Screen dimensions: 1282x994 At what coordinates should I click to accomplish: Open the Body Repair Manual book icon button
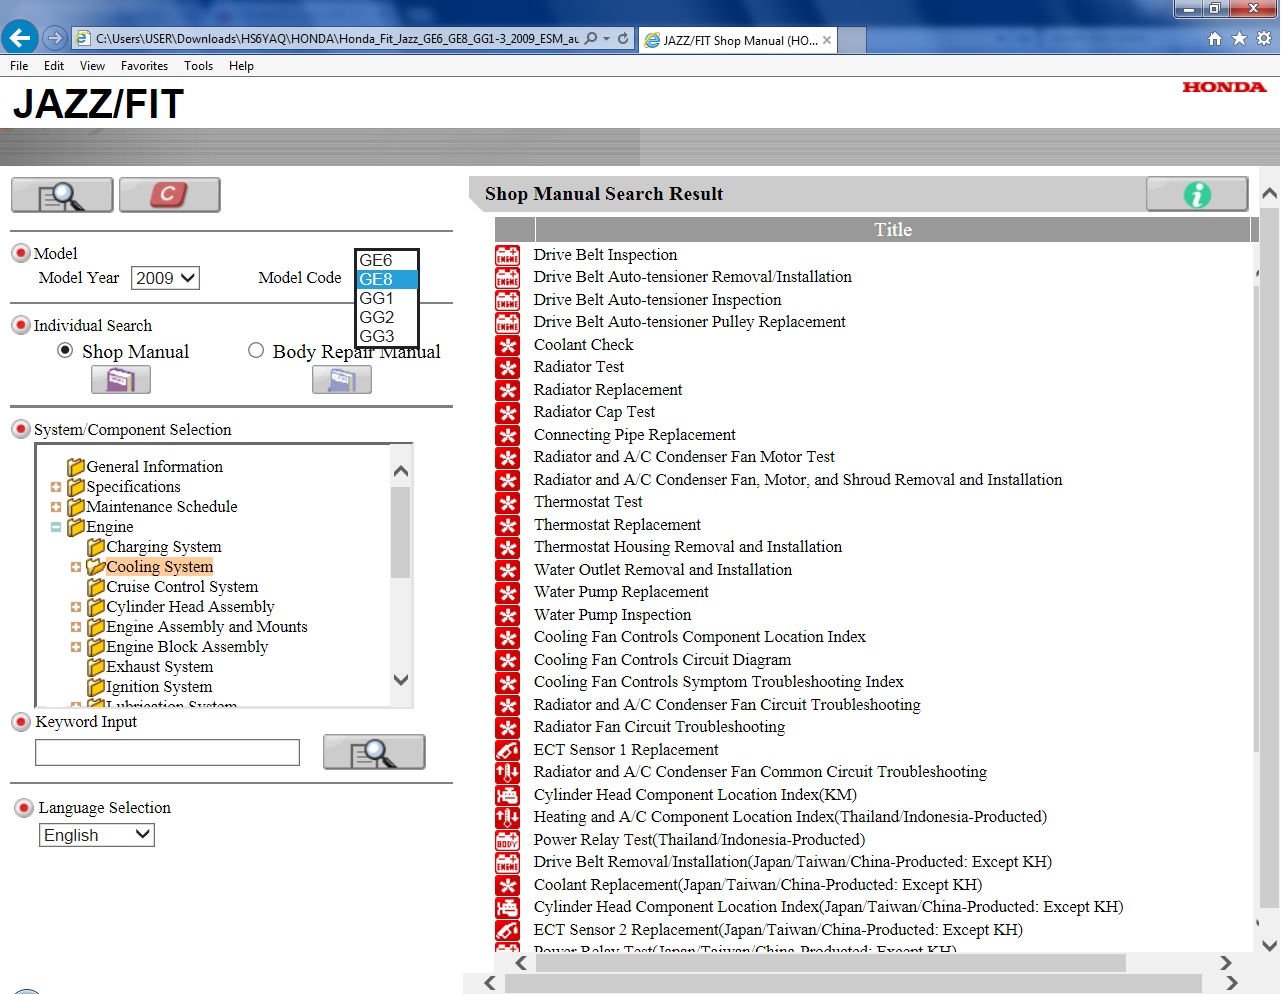pyautogui.click(x=342, y=380)
